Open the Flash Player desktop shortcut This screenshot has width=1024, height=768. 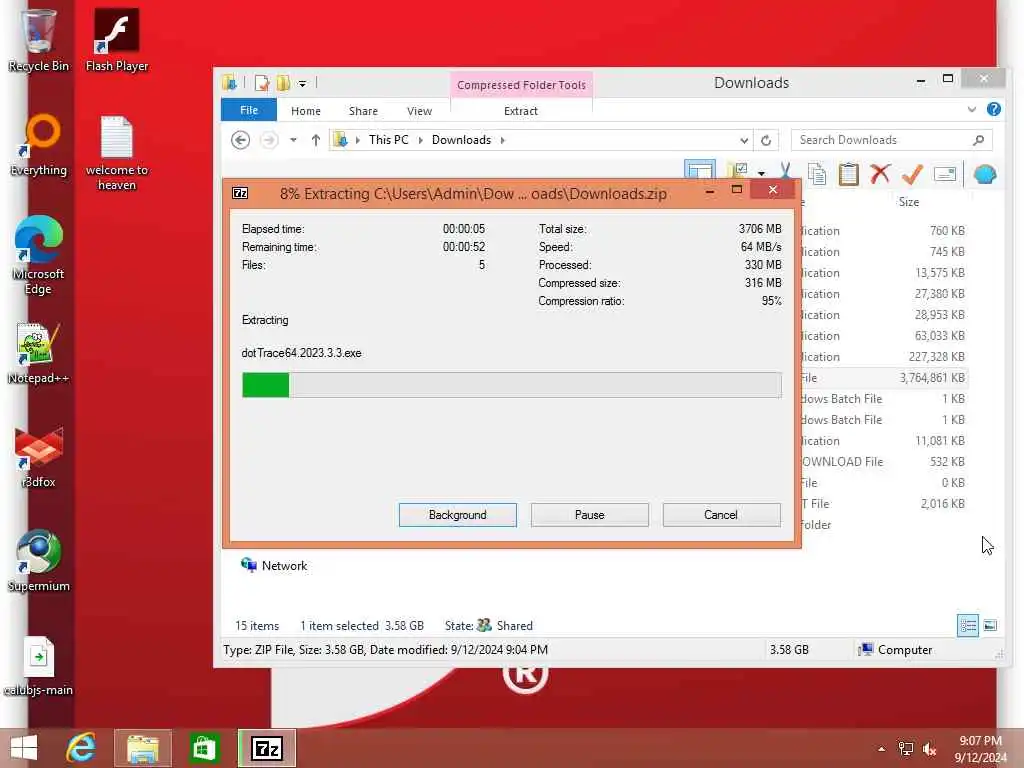pyautogui.click(x=117, y=40)
